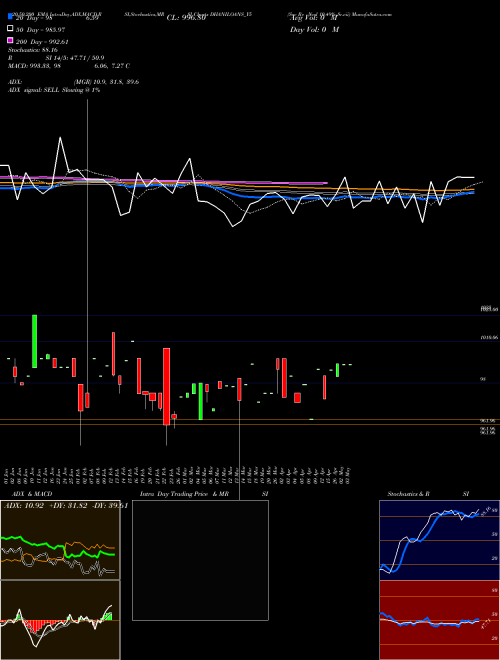Click the Intra Day Trading Price & MRSI title
This screenshot has height=660, width=500.
[204, 494]
